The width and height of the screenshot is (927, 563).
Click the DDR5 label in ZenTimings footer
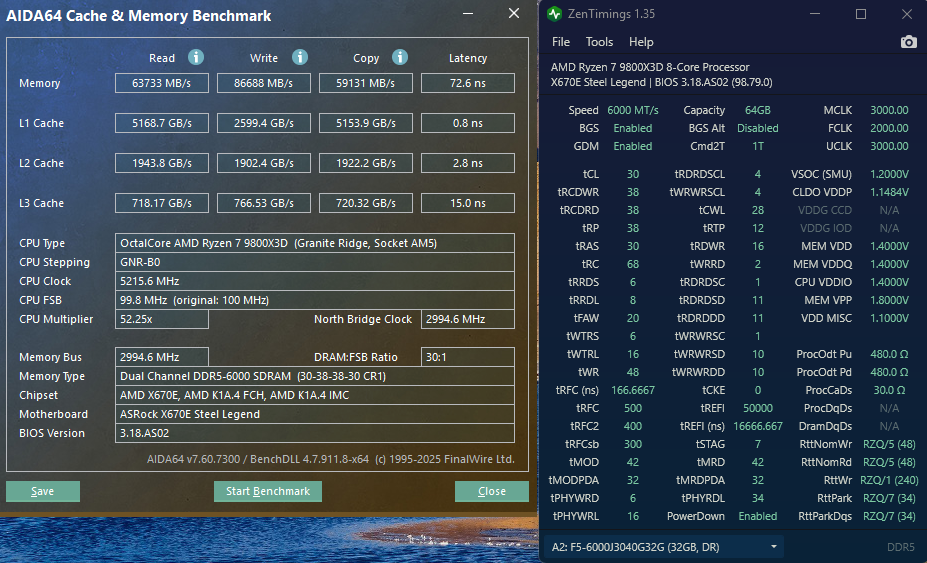pyautogui.click(x=900, y=547)
